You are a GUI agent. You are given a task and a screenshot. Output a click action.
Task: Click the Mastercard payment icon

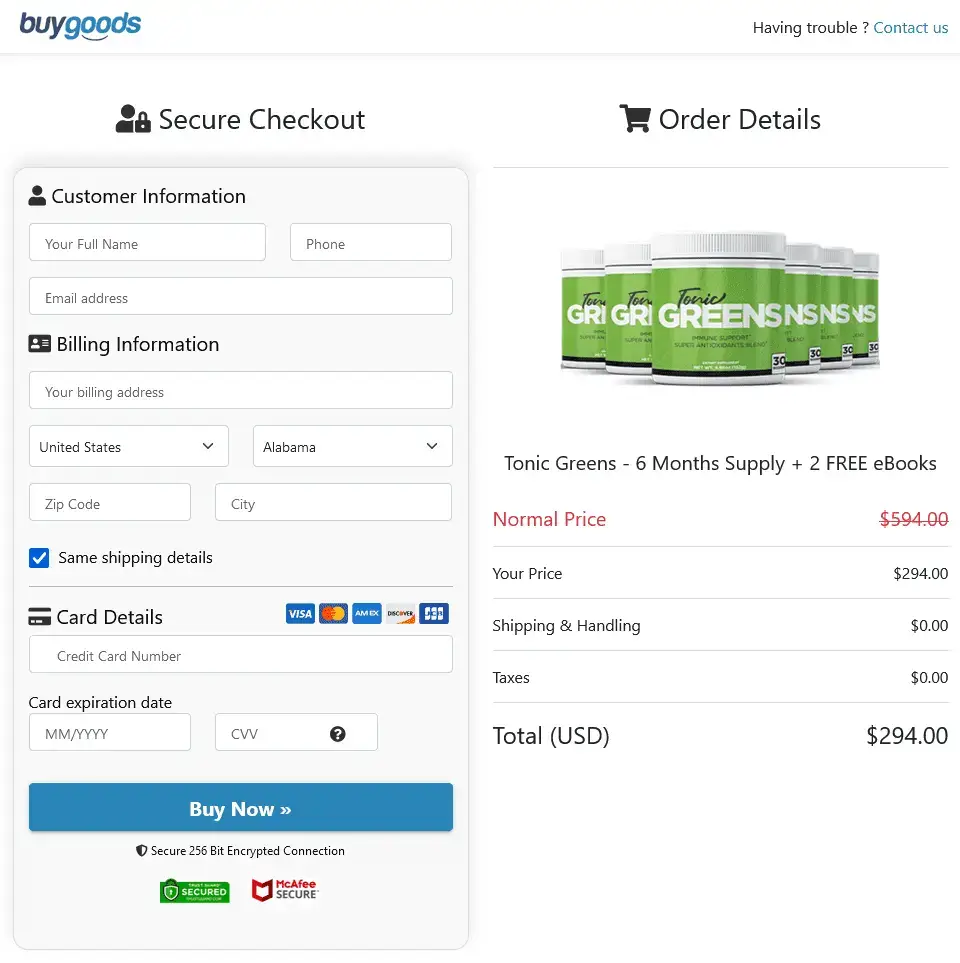tap(334, 613)
